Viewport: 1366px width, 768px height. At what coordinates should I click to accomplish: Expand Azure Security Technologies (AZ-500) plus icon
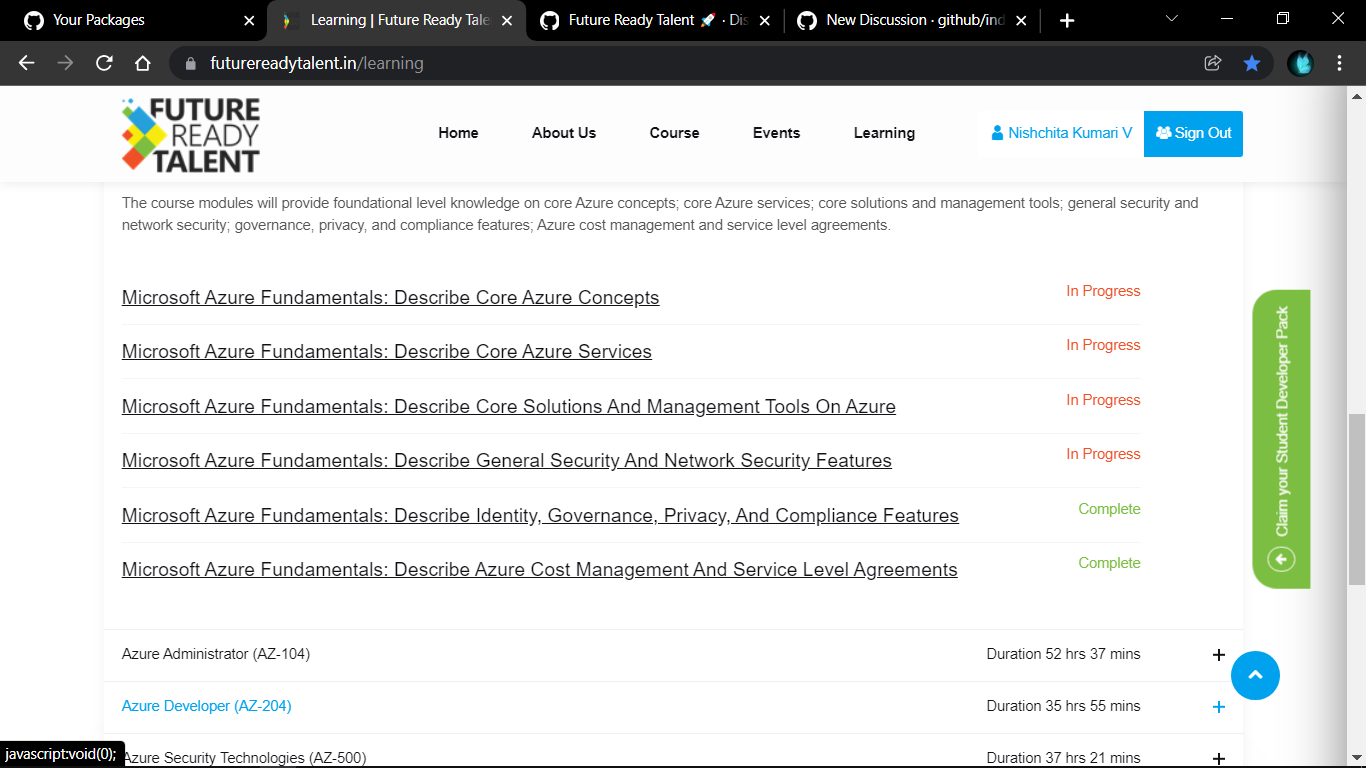[x=1218, y=759]
